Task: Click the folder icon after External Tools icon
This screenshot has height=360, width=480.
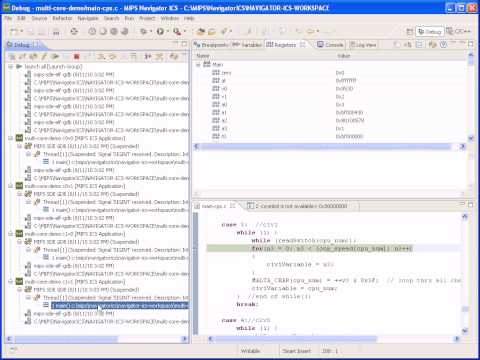Action: (201, 32)
